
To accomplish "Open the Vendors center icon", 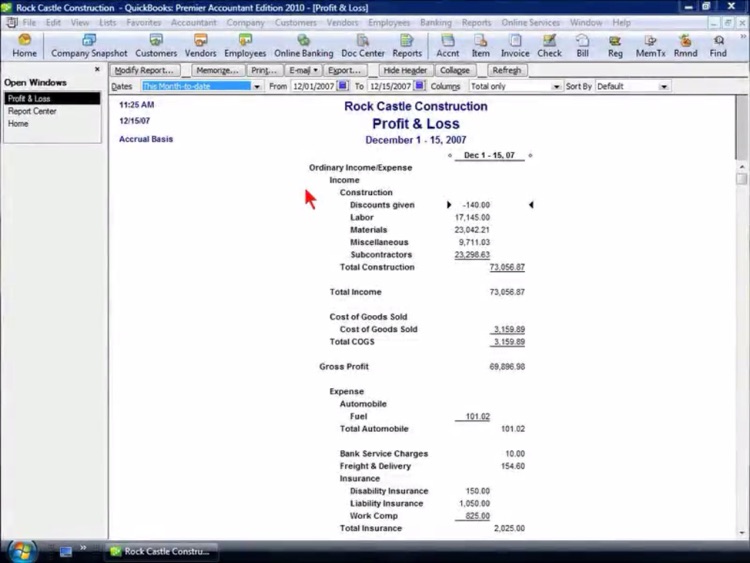I will click(x=200, y=46).
